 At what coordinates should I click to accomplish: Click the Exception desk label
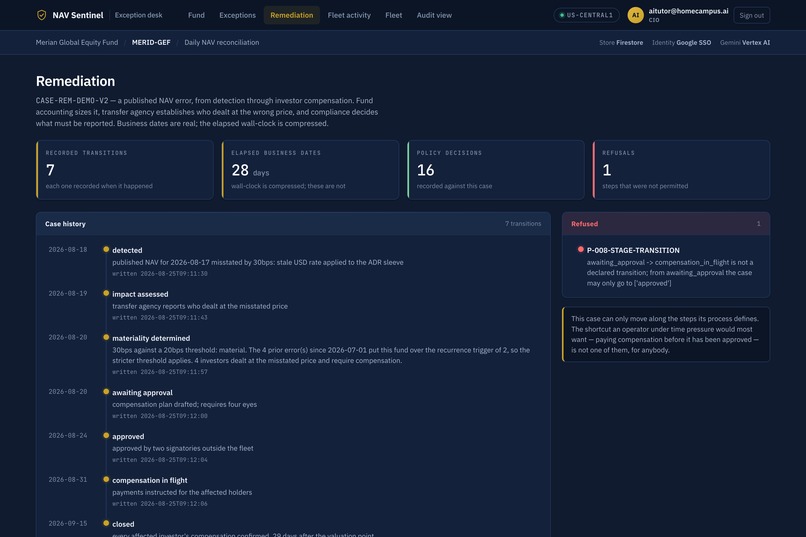(139, 15)
